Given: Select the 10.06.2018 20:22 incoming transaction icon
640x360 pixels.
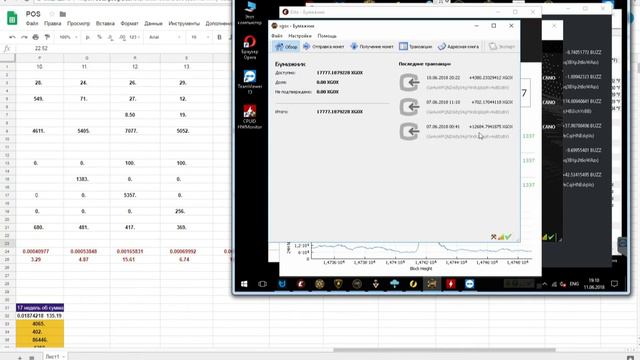Looking at the screenshot, I should 409,82.
